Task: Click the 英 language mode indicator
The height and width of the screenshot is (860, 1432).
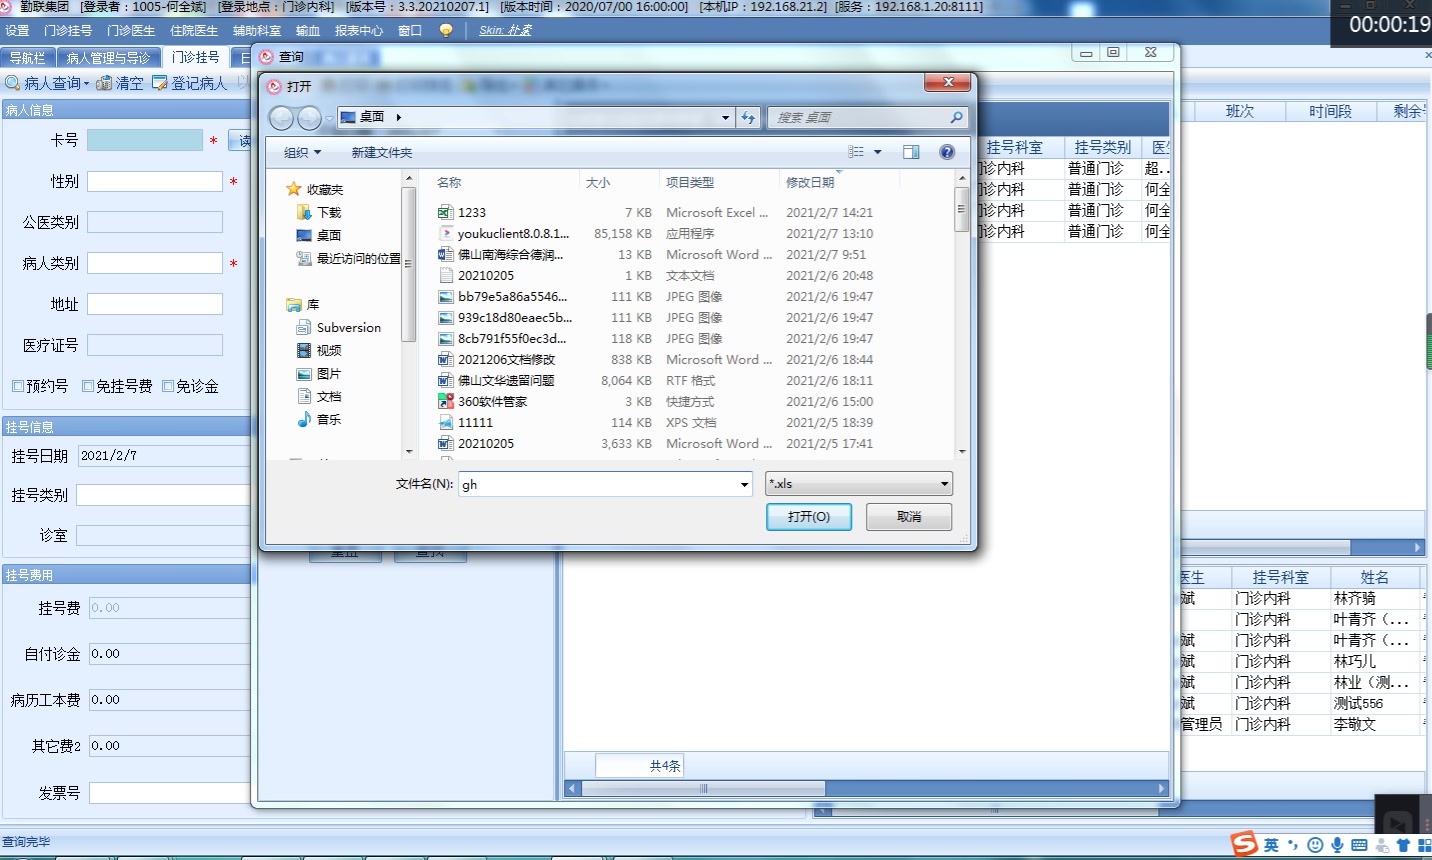Action: pyautogui.click(x=1271, y=845)
